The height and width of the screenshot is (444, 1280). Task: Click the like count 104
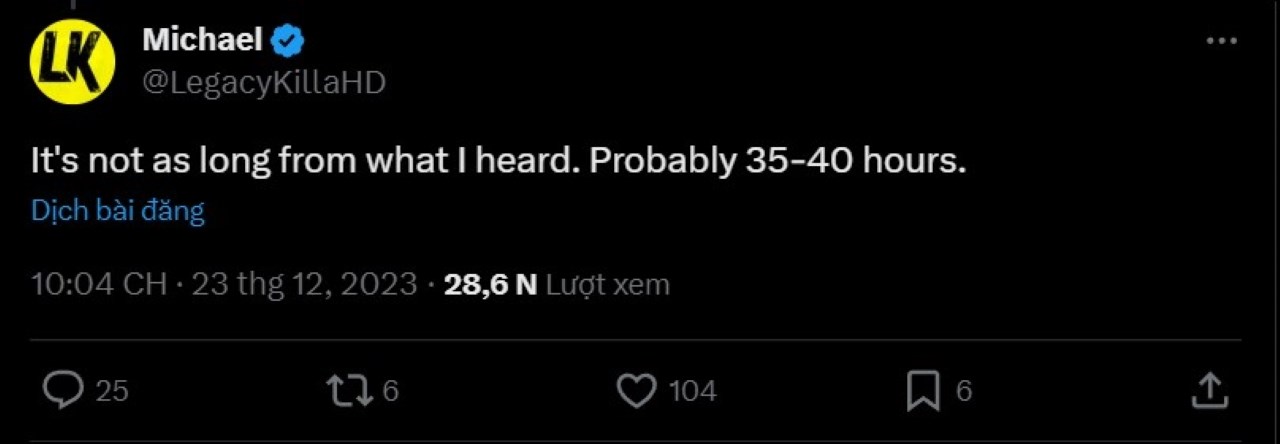(x=692, y=391)
